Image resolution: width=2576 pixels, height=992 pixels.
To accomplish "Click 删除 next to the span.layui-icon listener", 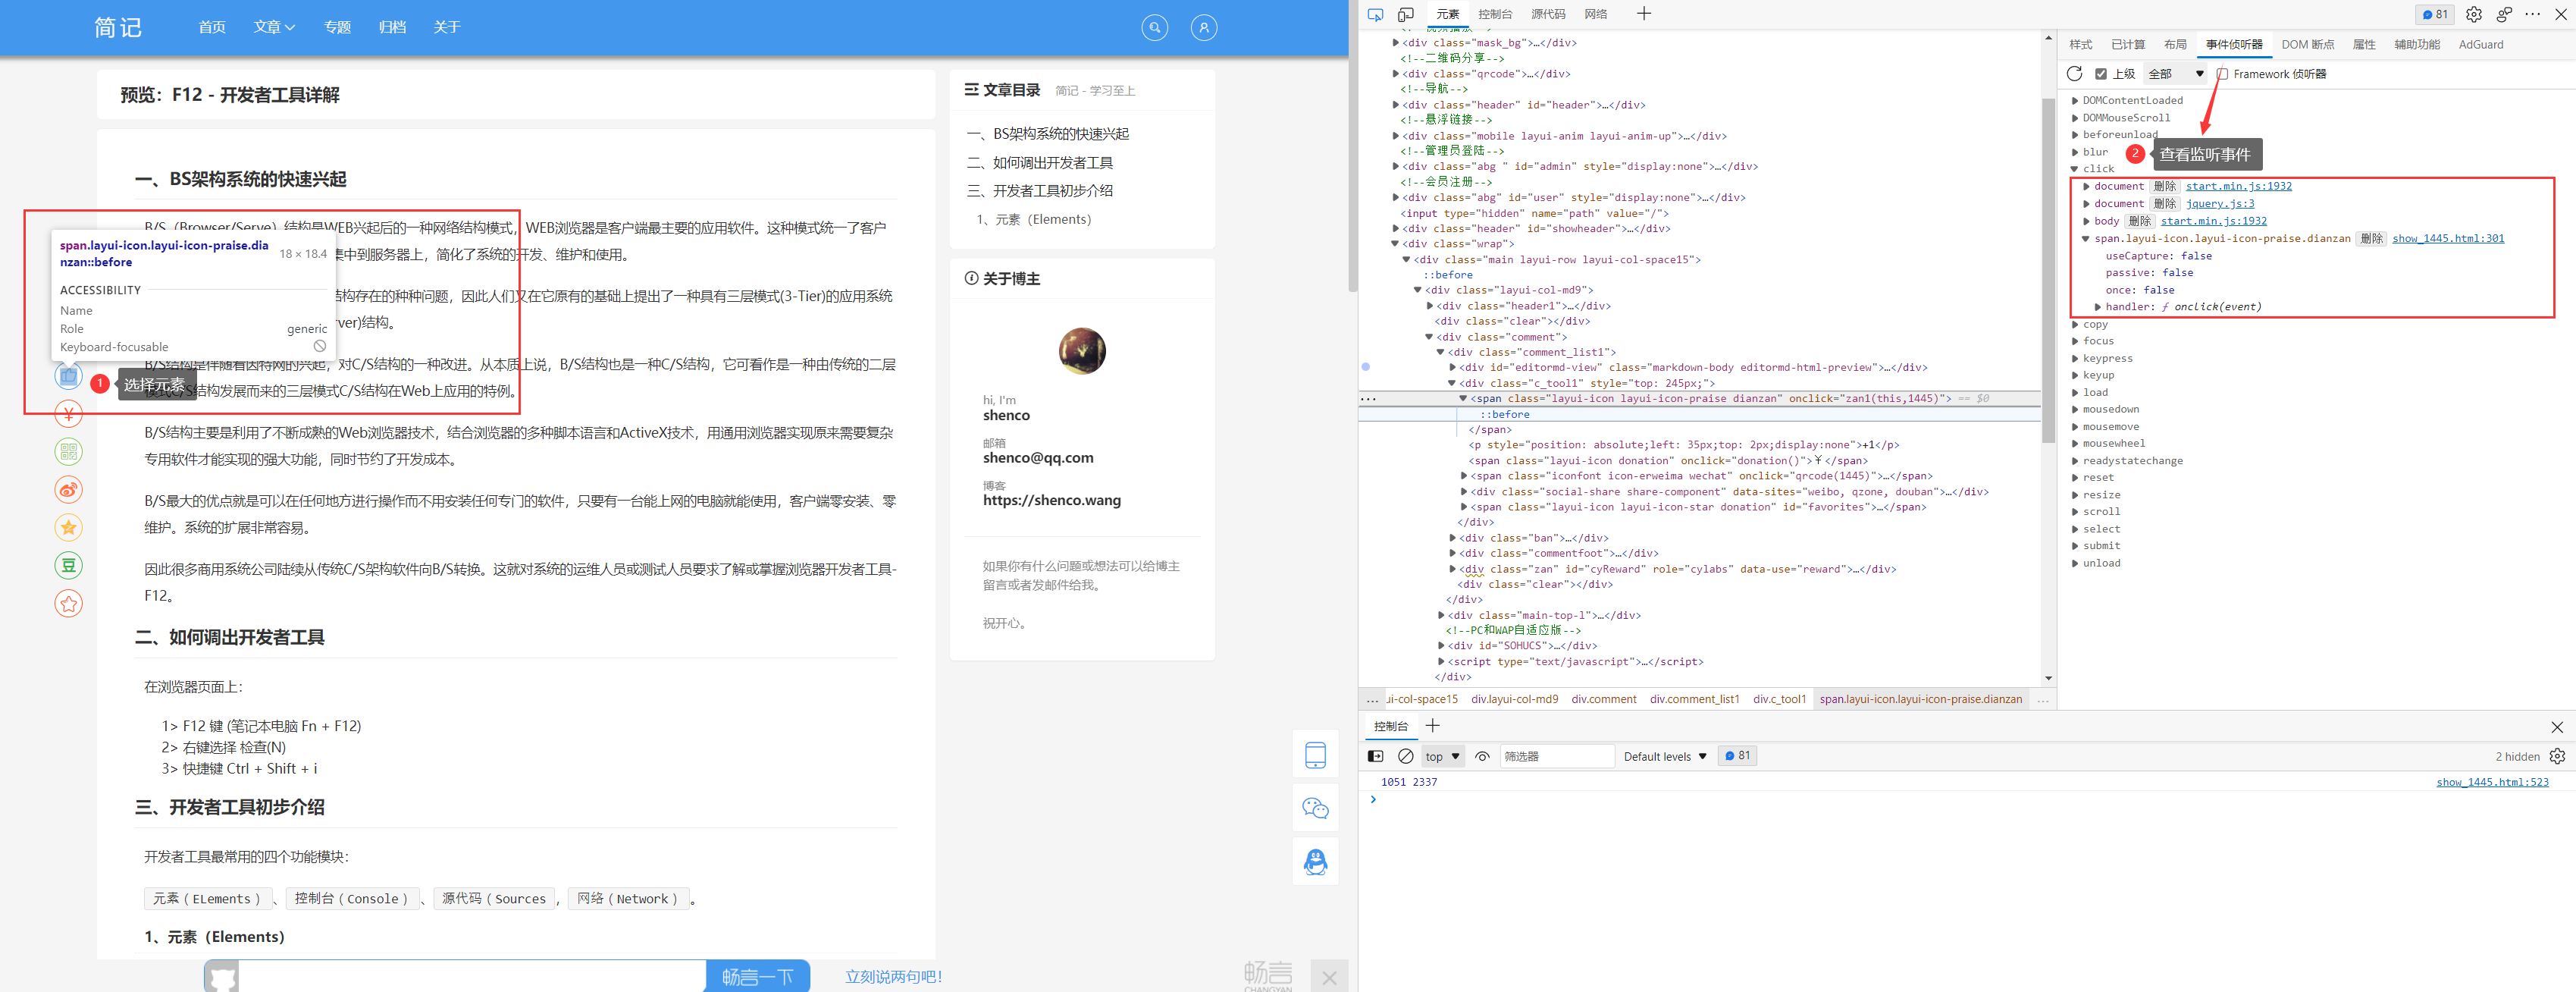I will [2371, 239].
